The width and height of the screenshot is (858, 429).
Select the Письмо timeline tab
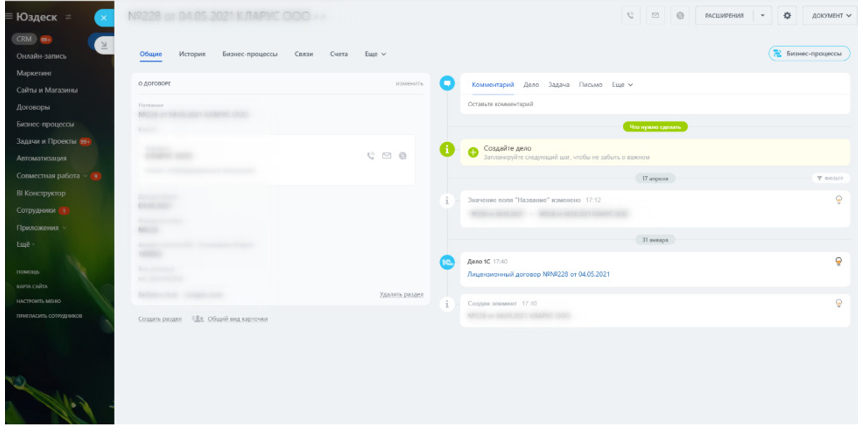[590, 85]
